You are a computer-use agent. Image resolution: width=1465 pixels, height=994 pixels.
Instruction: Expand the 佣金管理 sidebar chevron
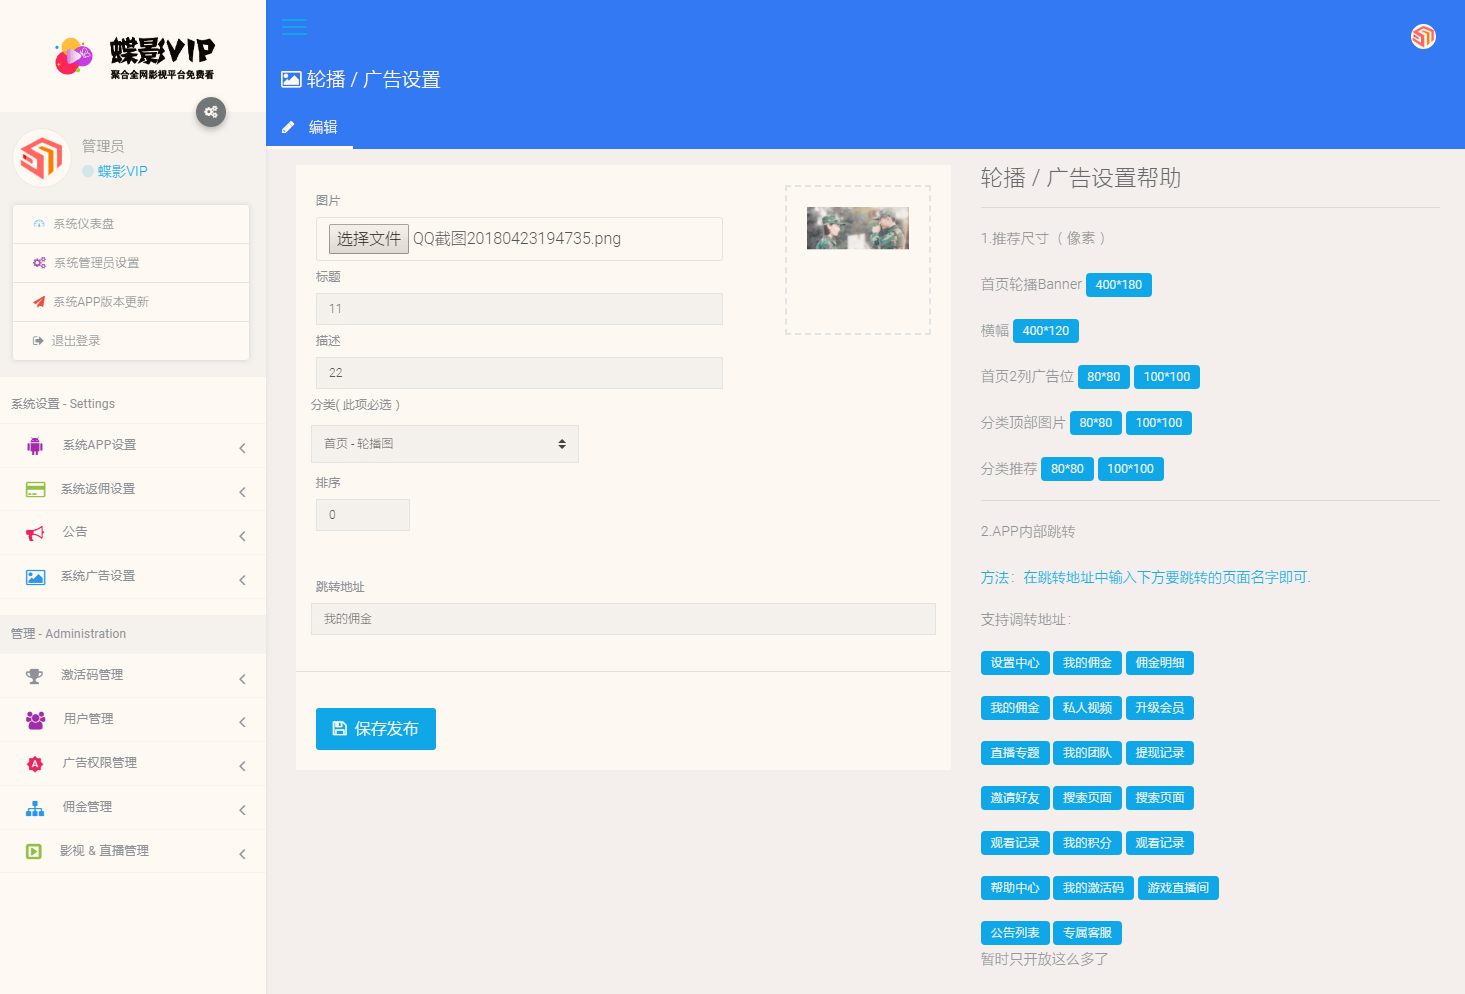tap(242, 810)
